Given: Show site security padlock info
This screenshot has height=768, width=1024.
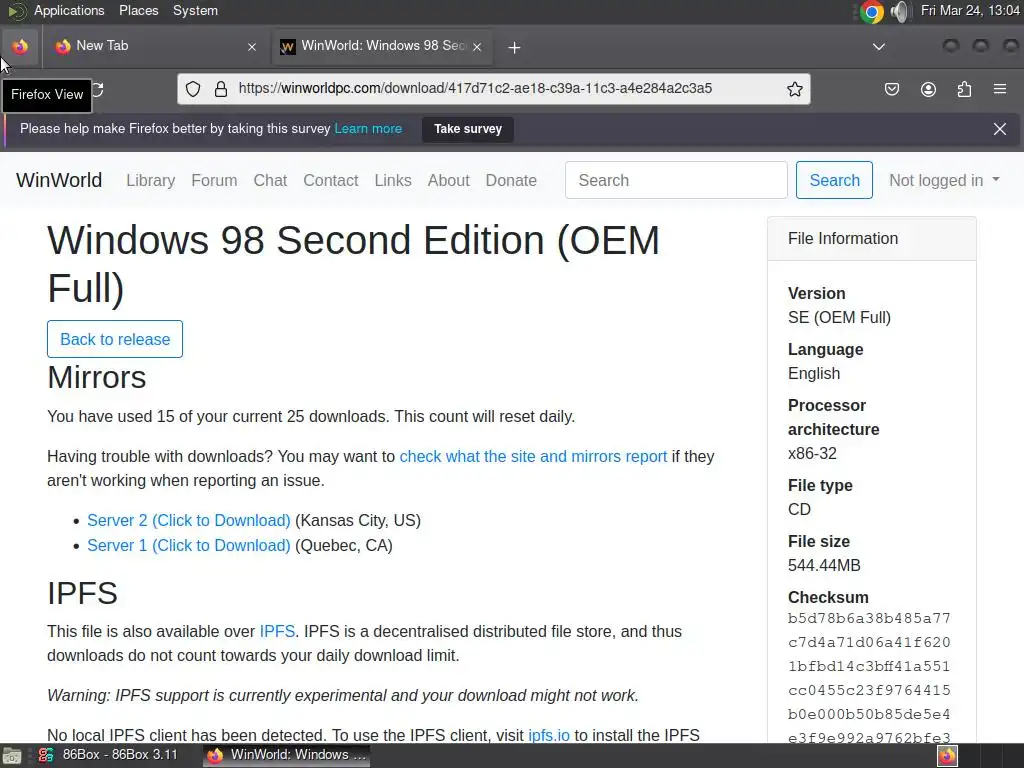Looking at the screenshot, I should 221,89.
